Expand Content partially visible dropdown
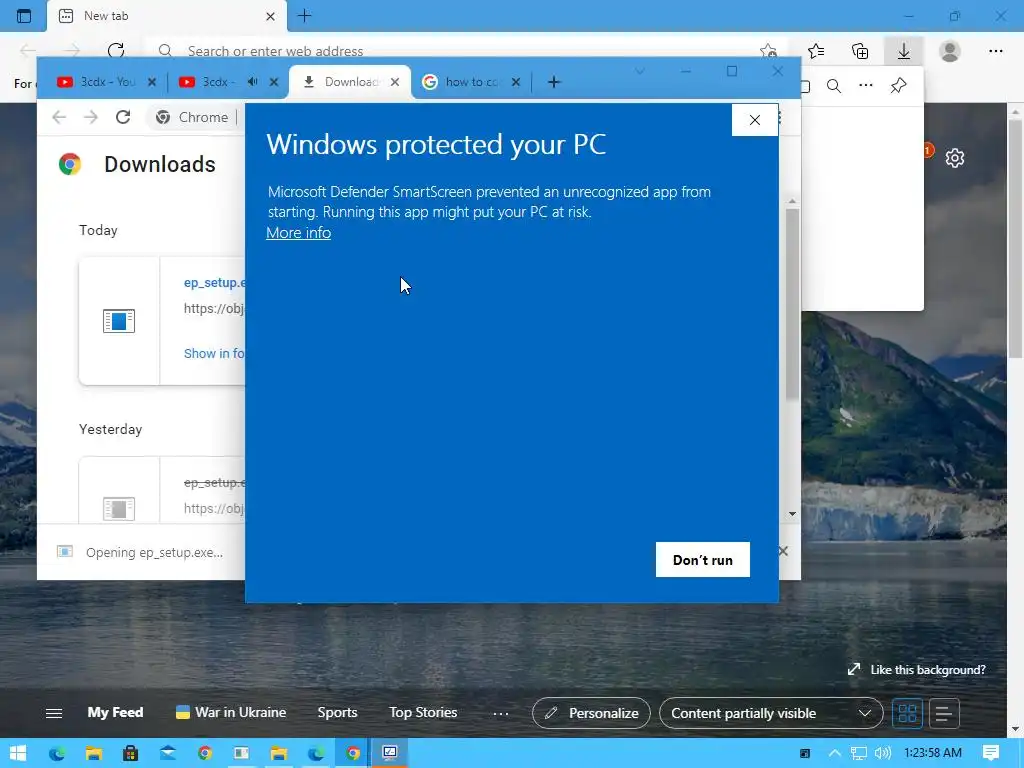Image resolution: width=1024 pixels, height=768 pixels. 771,713
